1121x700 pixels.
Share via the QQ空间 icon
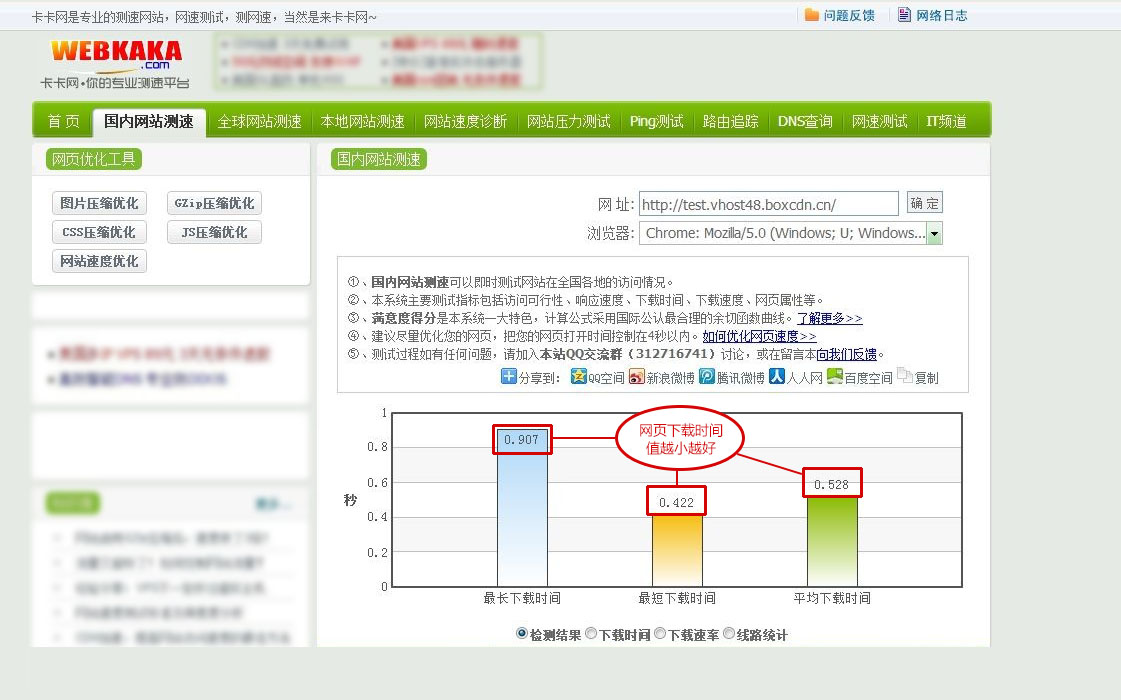pyautogui.click(x=578, y=376)
